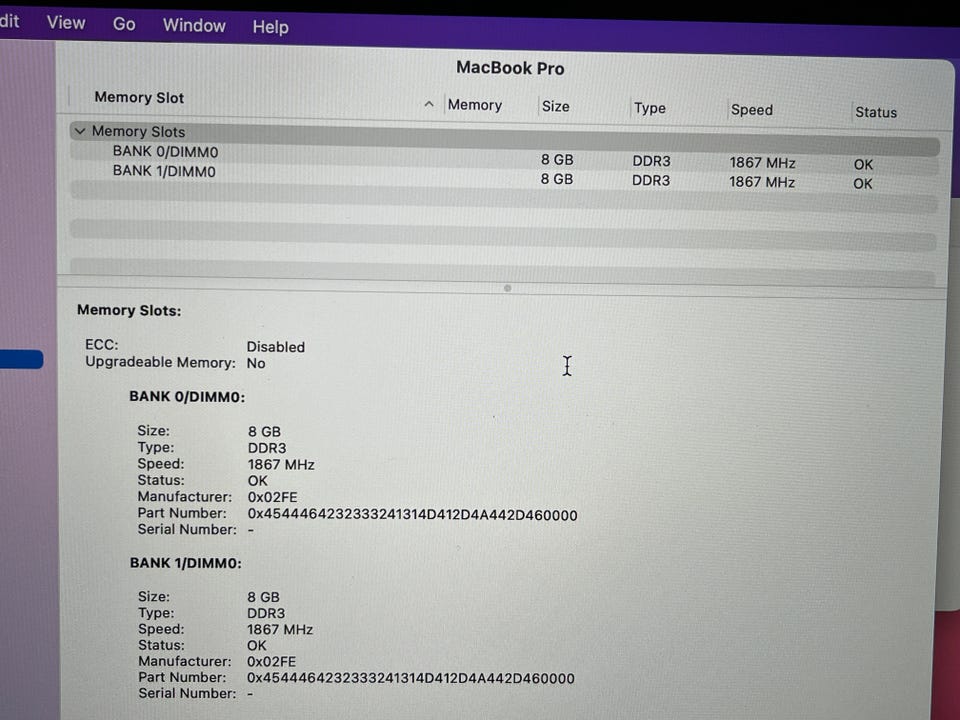The image size is (960, 720).
Task: Click the BANK 1/DIMM0: details heading
Action: [186, 563]
